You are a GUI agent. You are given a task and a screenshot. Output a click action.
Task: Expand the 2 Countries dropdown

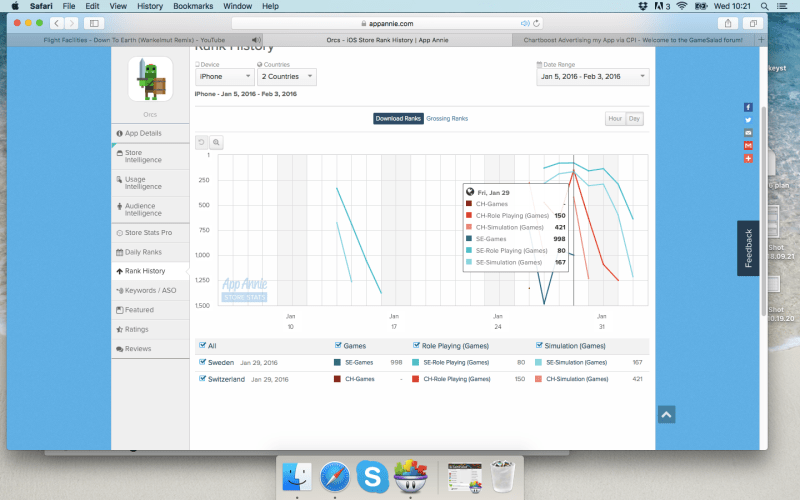coord(287,77)
